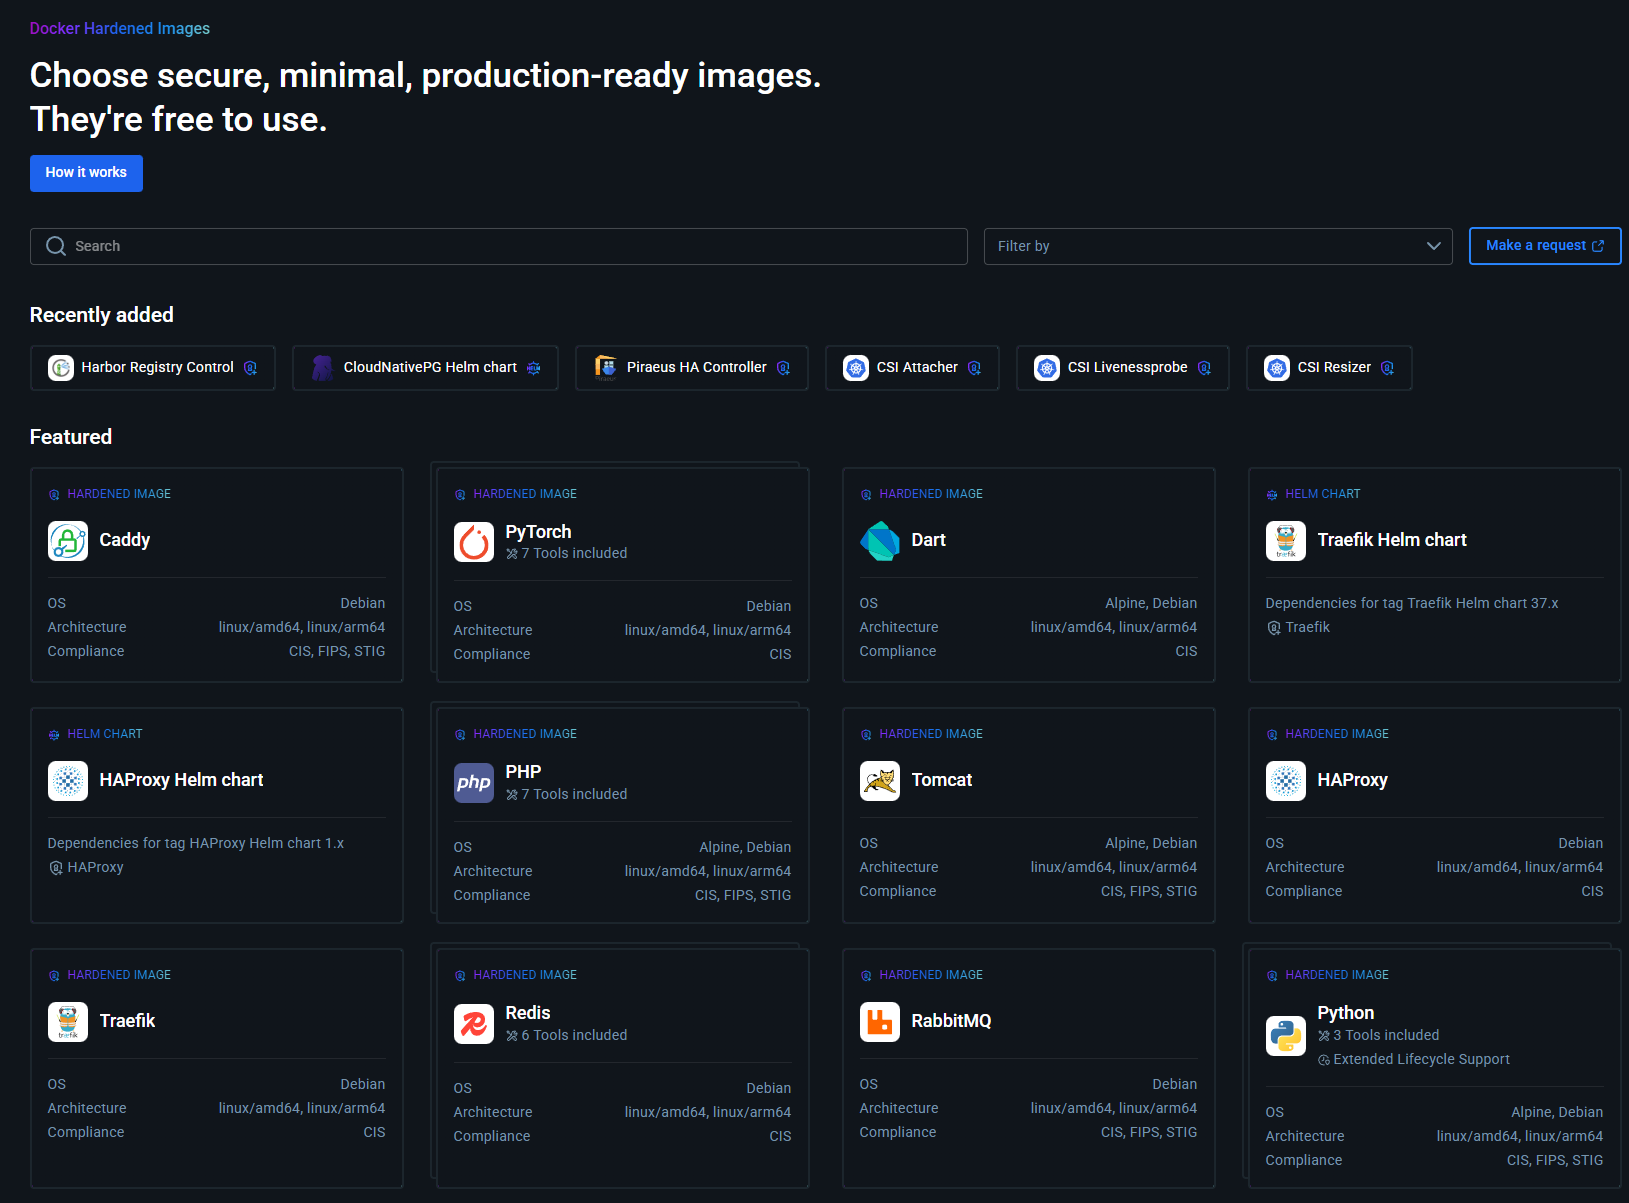The width and height of the screenshot is (1629, 1203).
Task: Open the CloudNativePG Helm chart chip
Action: point(425,368)
